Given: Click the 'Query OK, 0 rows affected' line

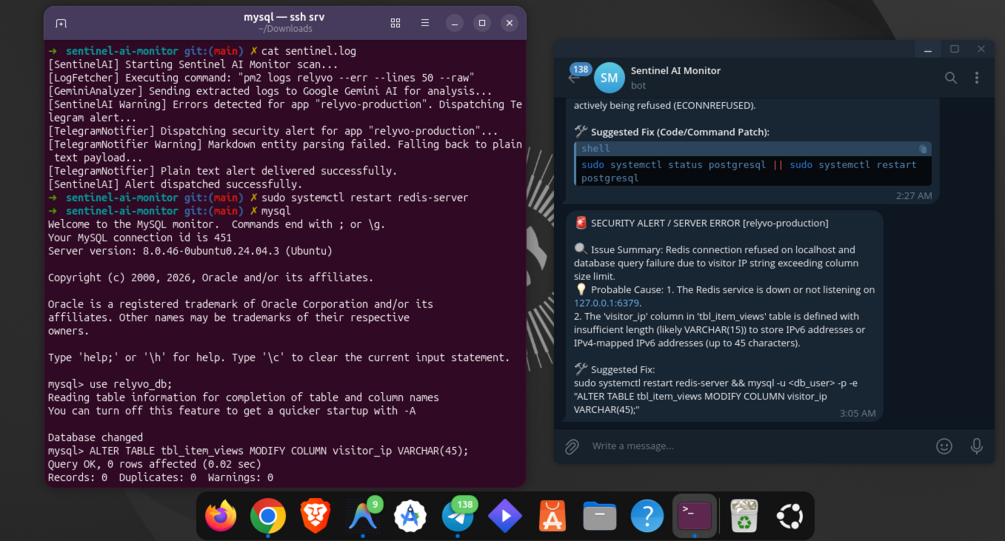Looking at the screenshot, I should coord(154,464).
